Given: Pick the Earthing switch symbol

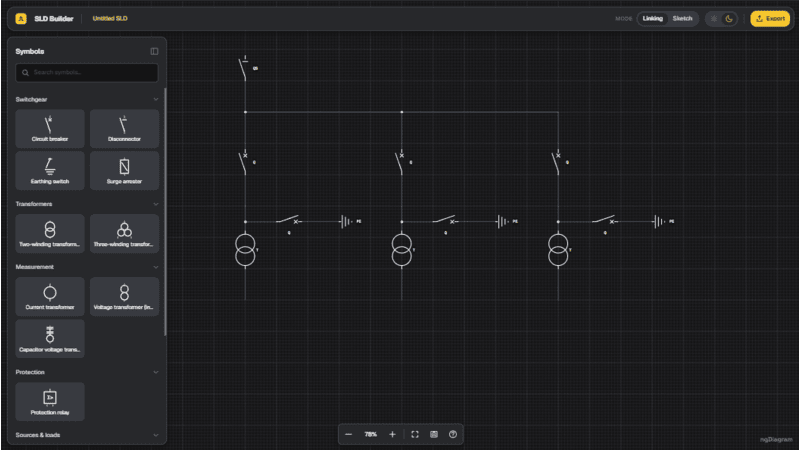Looking at the screenshot, I should click(x=50, y=171).
